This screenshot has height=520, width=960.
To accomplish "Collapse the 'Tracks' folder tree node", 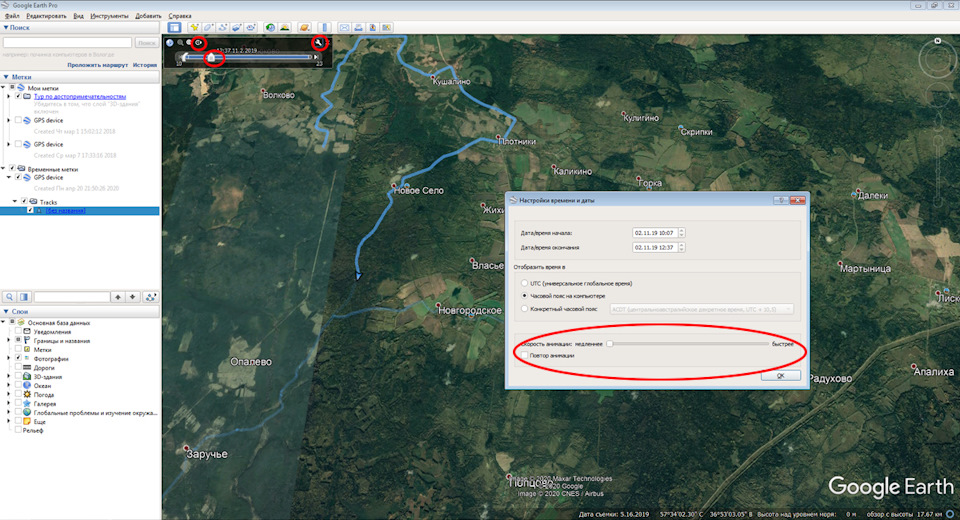I will tap(15, 202).
